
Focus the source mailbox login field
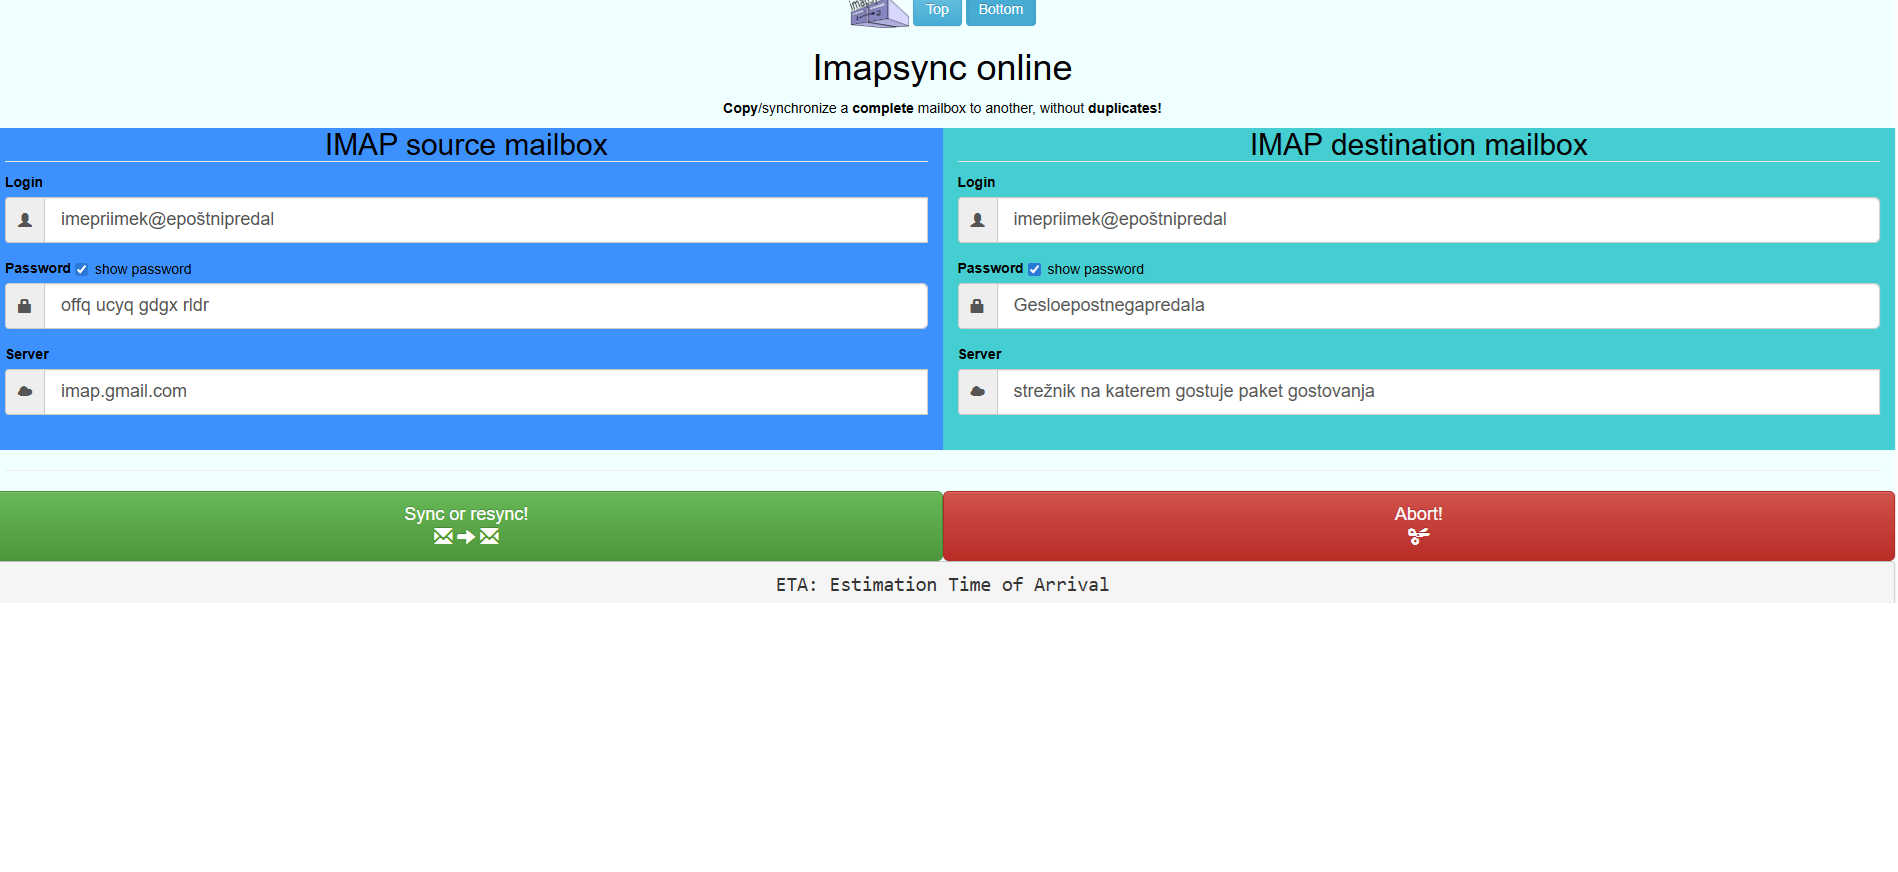[485, 220]
